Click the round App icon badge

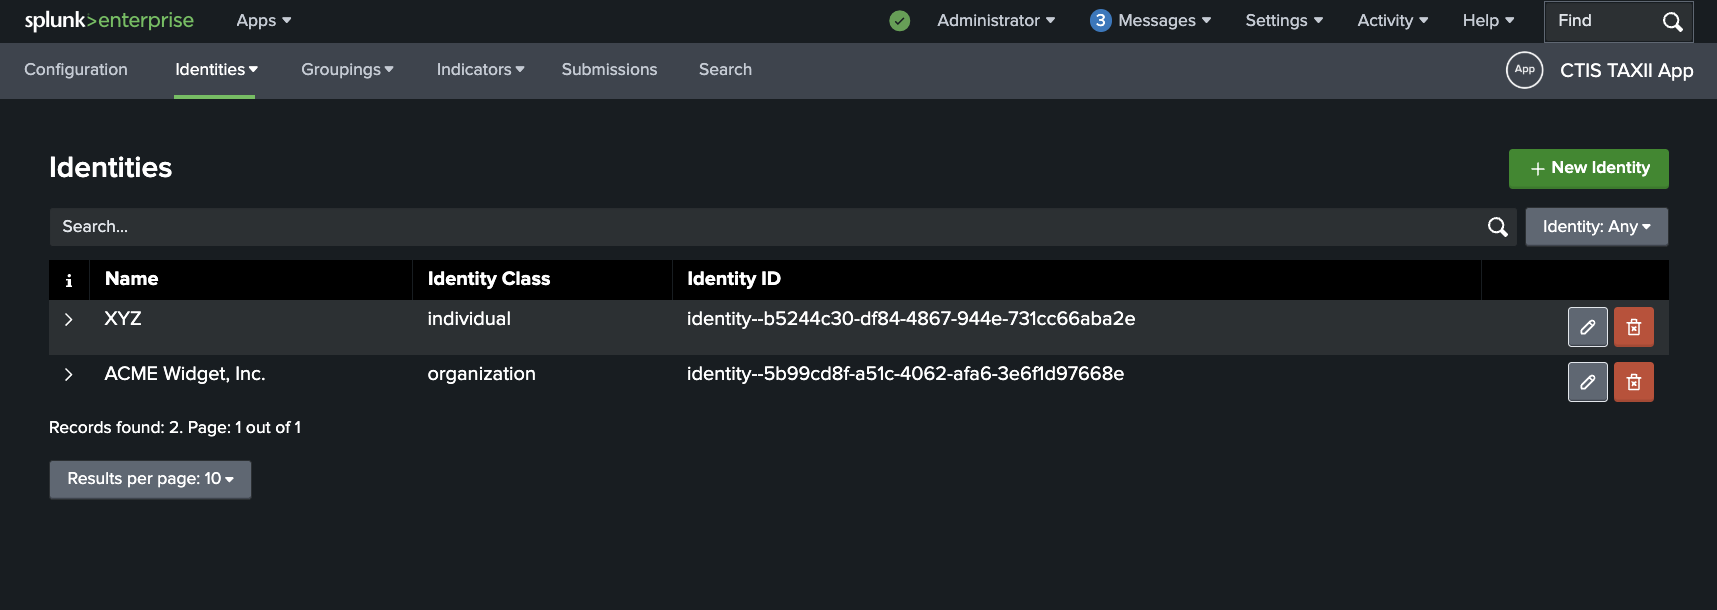[x=1524, y=70]
